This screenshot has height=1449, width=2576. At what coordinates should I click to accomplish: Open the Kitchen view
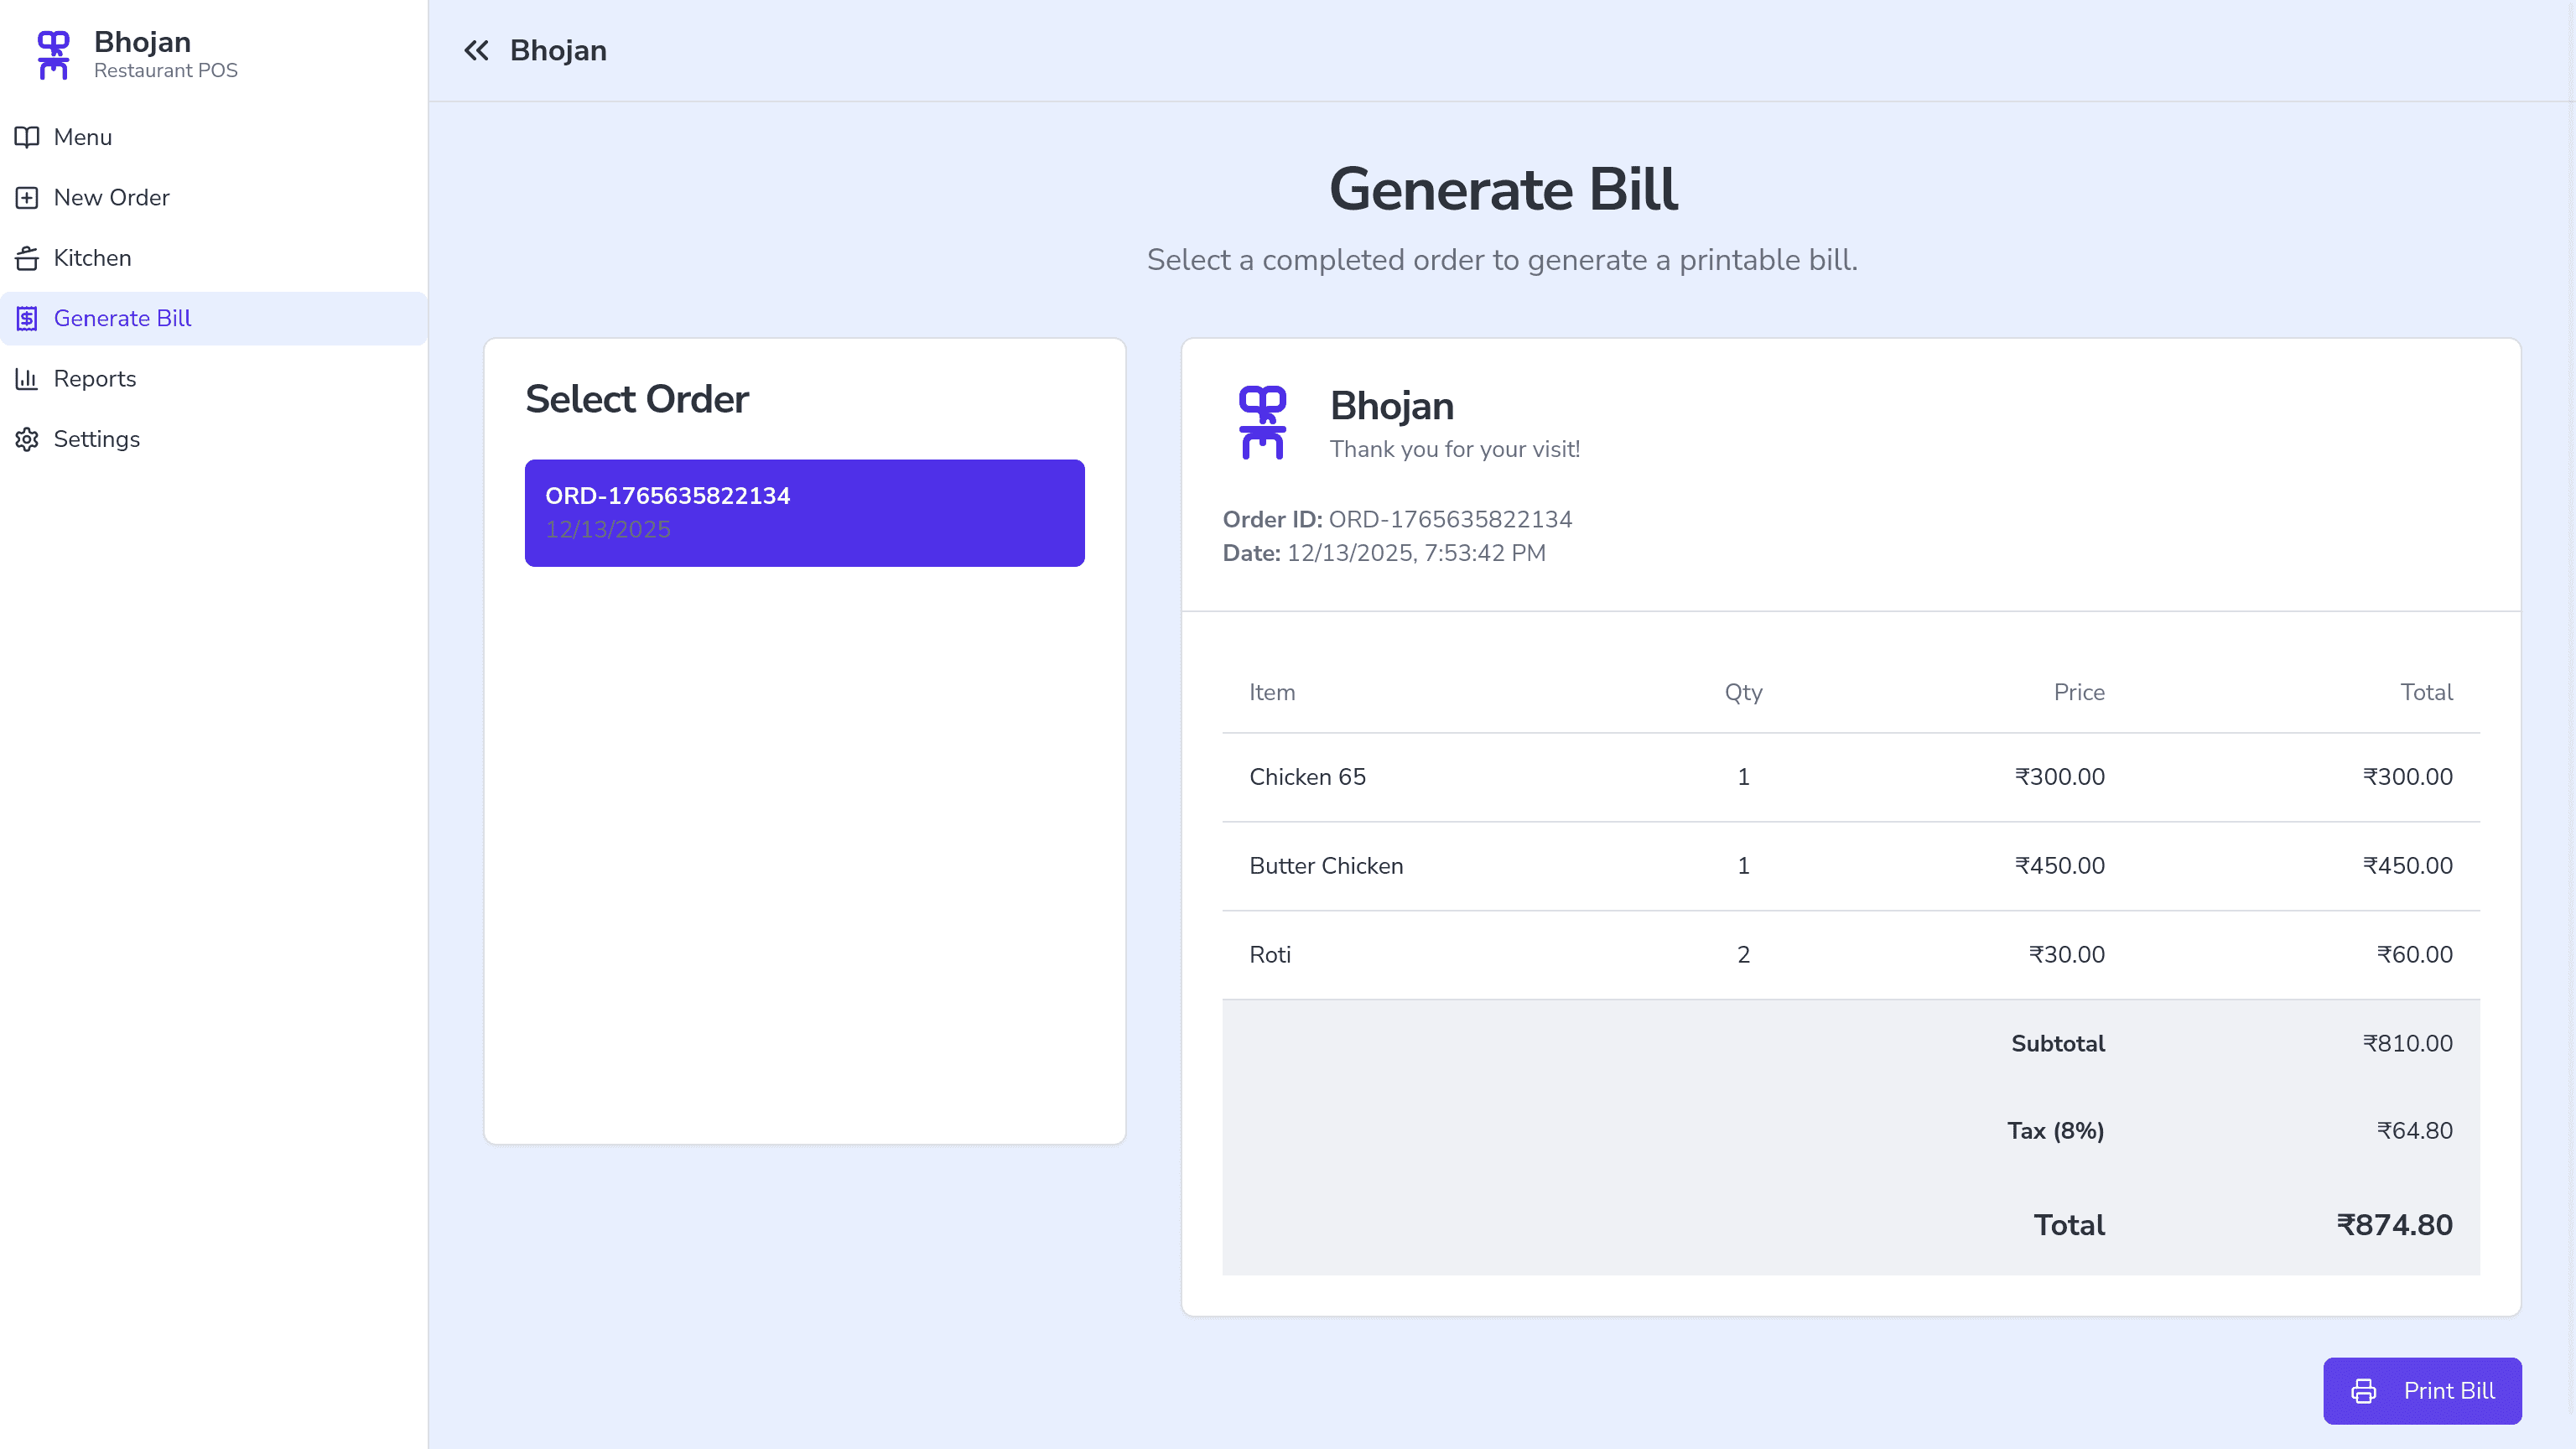pyautogui.click(x=92, y=258)
